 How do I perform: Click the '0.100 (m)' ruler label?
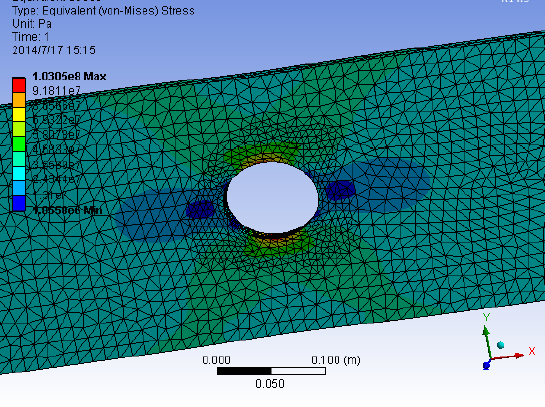click(336, 360)
